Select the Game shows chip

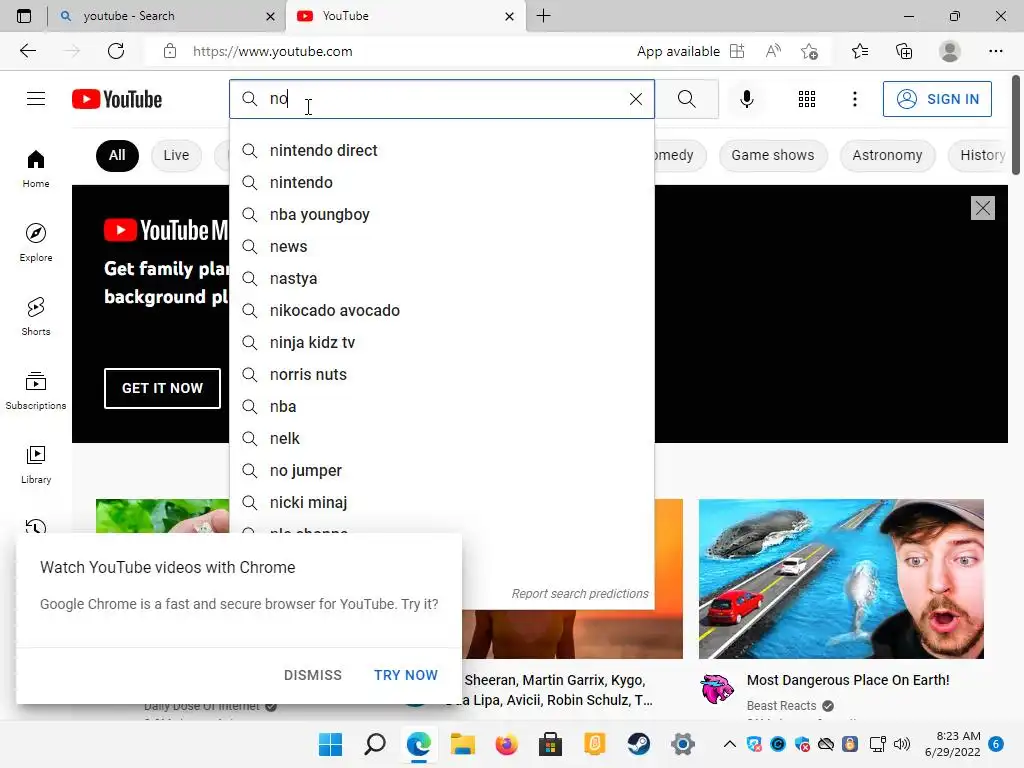pyautogui.click(x=773, y=155)
